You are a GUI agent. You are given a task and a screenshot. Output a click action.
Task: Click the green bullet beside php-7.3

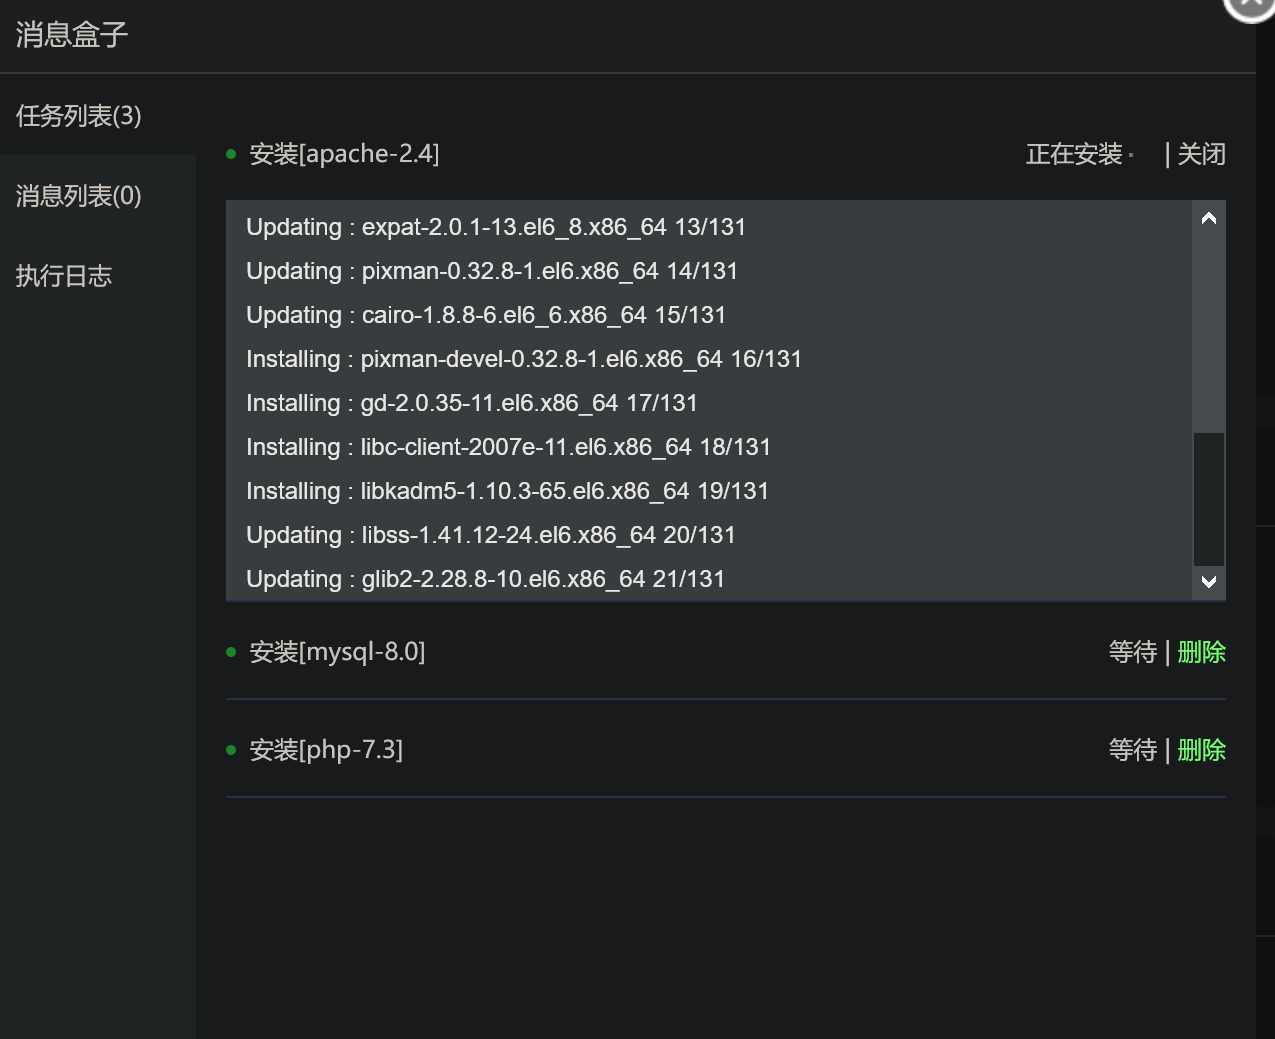(231, 750)
